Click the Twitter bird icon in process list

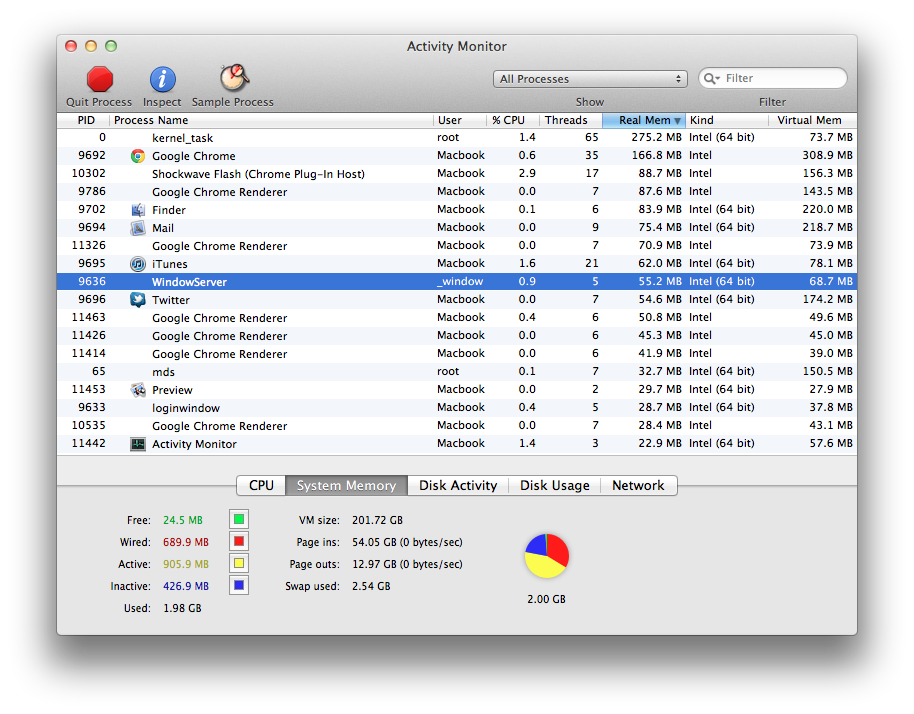pyautogui.click(x=138, y=300)
